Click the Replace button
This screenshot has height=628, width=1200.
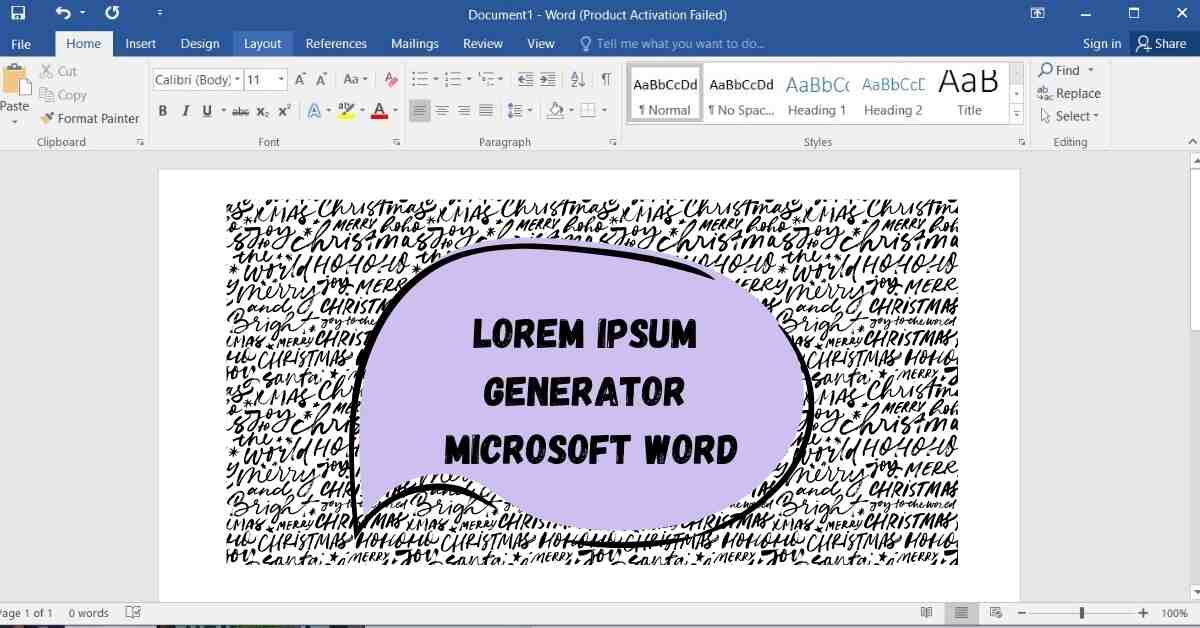[x=1069, y=93]
